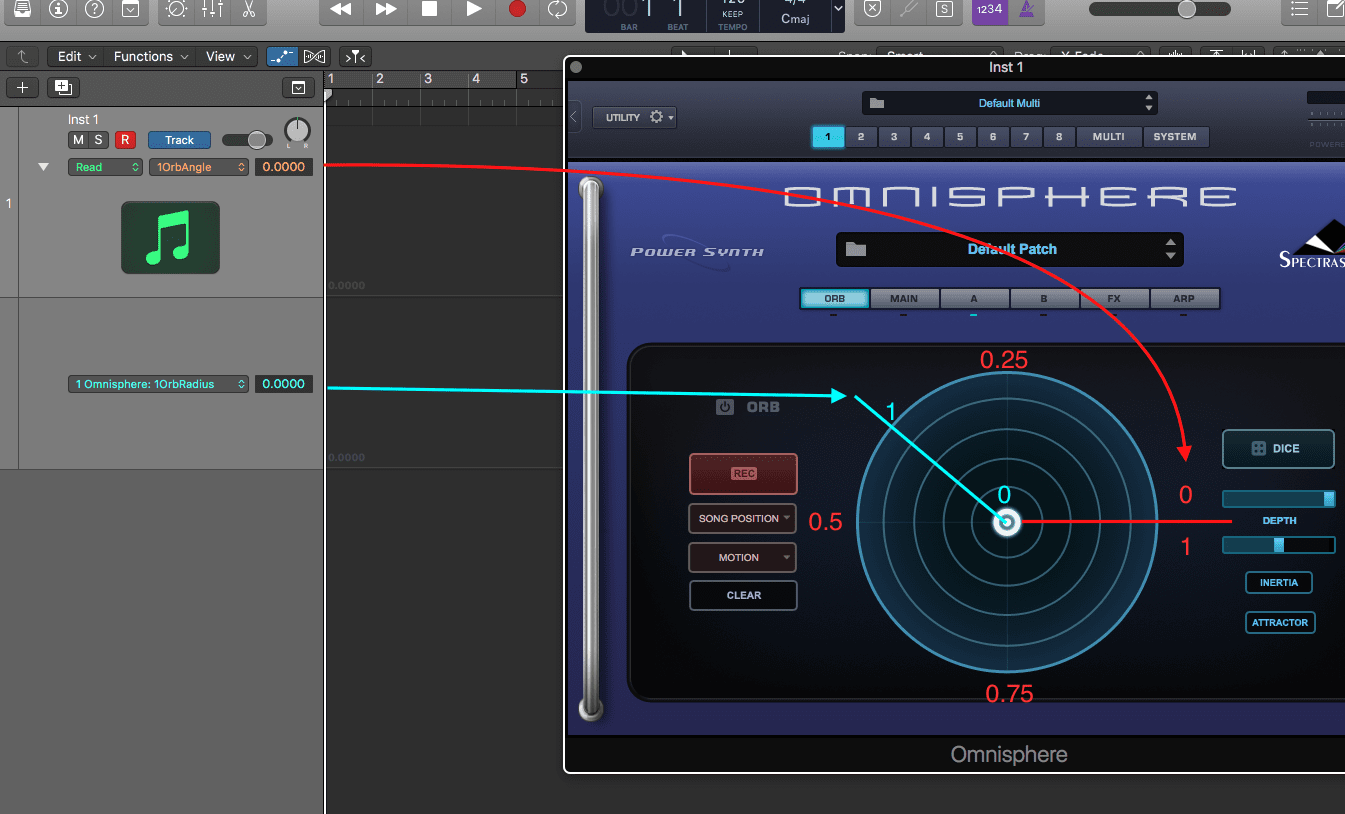Add a new track with plus button

pos(22,88)
